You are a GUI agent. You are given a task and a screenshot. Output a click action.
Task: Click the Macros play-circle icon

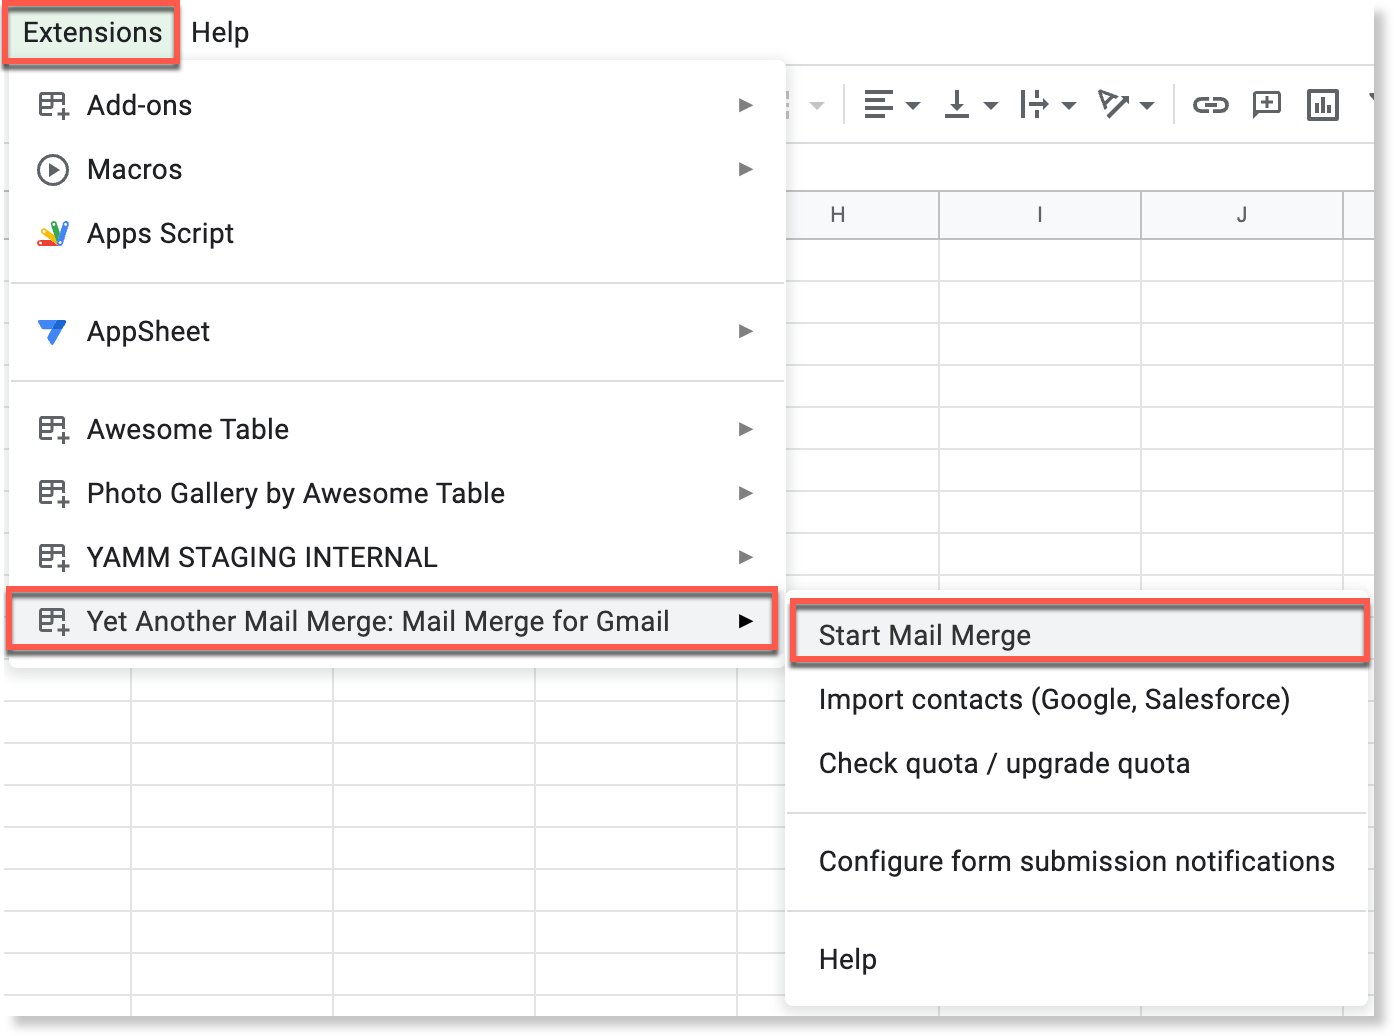point(53,170)
